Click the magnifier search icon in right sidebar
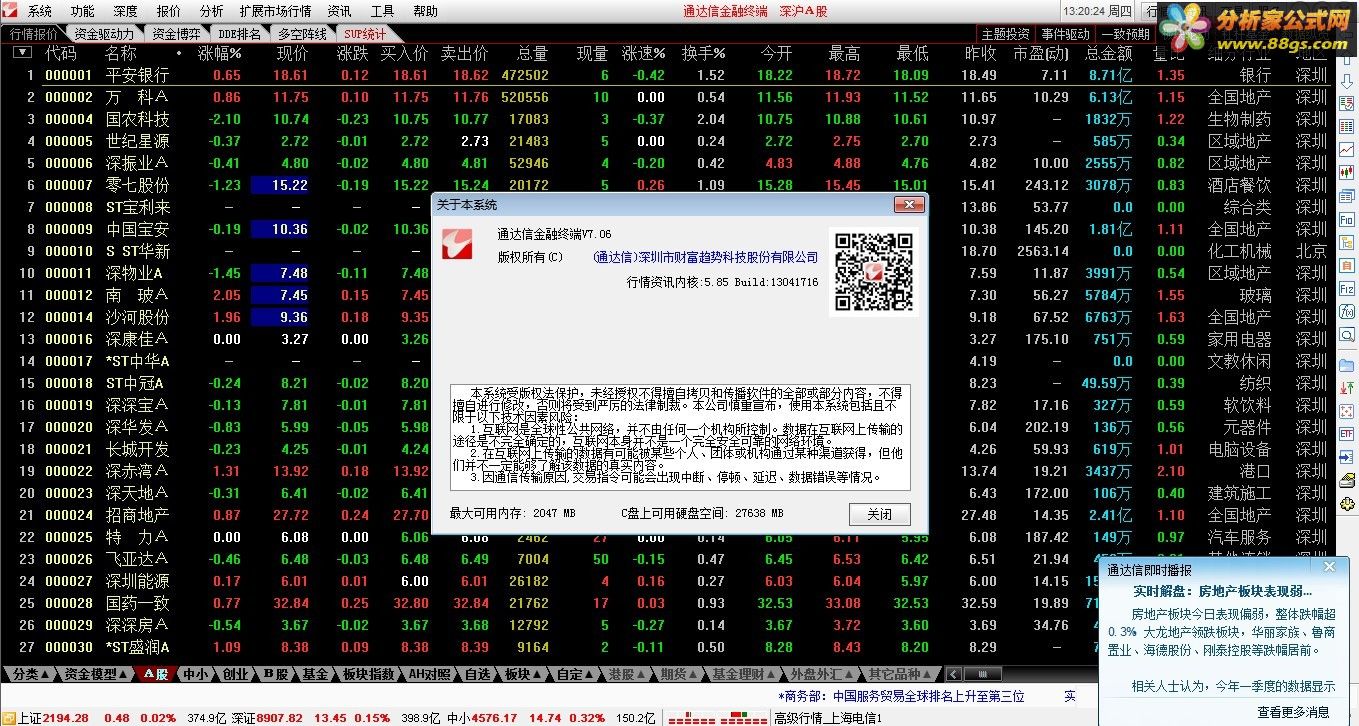The image size is (1359, 726). [x=1347, y=334]
